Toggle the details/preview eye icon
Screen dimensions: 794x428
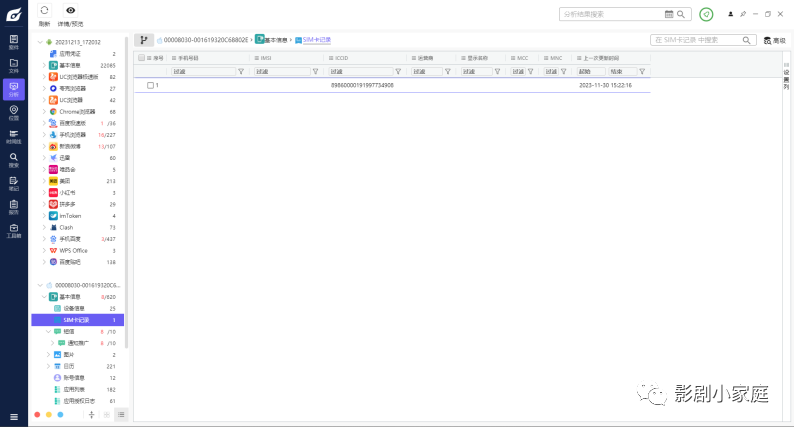[70, 10]
